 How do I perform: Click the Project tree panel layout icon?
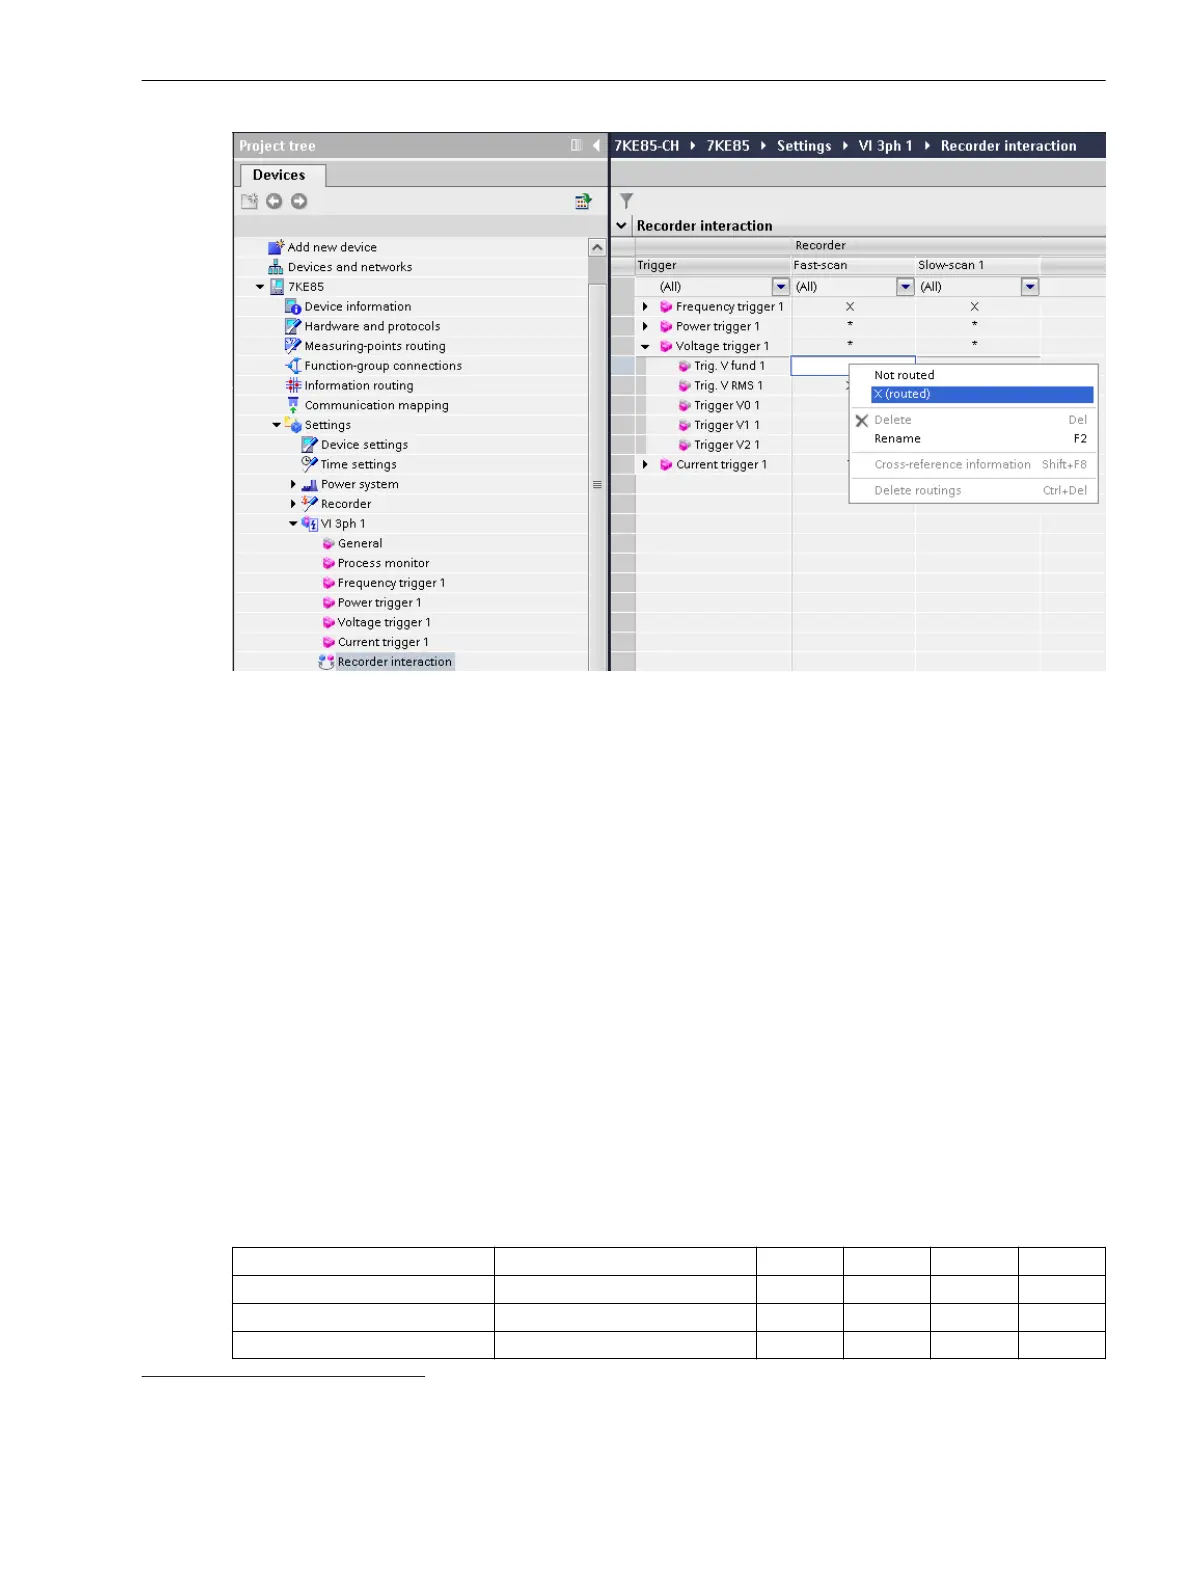tap(577, 146)
